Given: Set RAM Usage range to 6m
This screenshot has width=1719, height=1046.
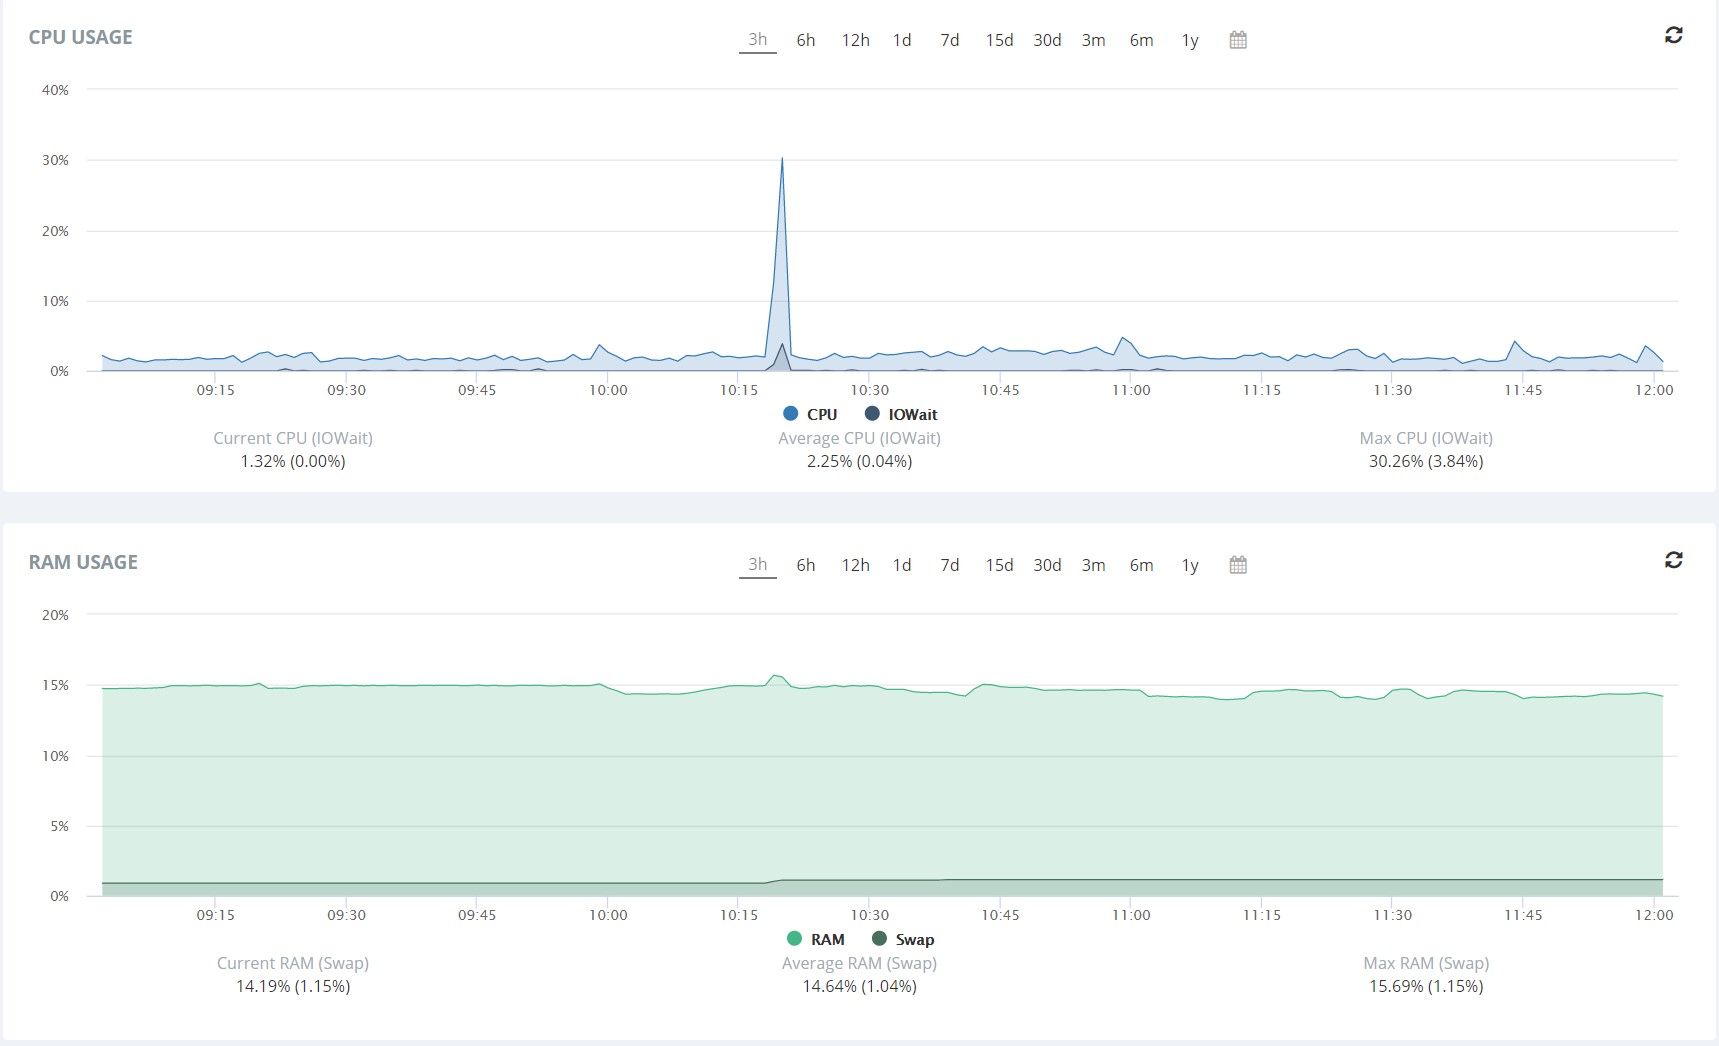Looking at the screenshot, I should click(1141, 565).
